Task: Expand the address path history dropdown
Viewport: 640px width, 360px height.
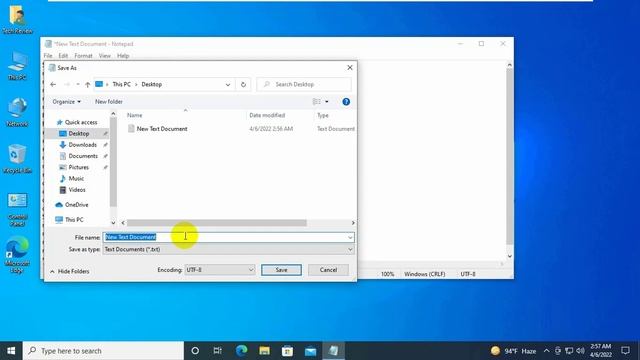Action: coord(228,84)
